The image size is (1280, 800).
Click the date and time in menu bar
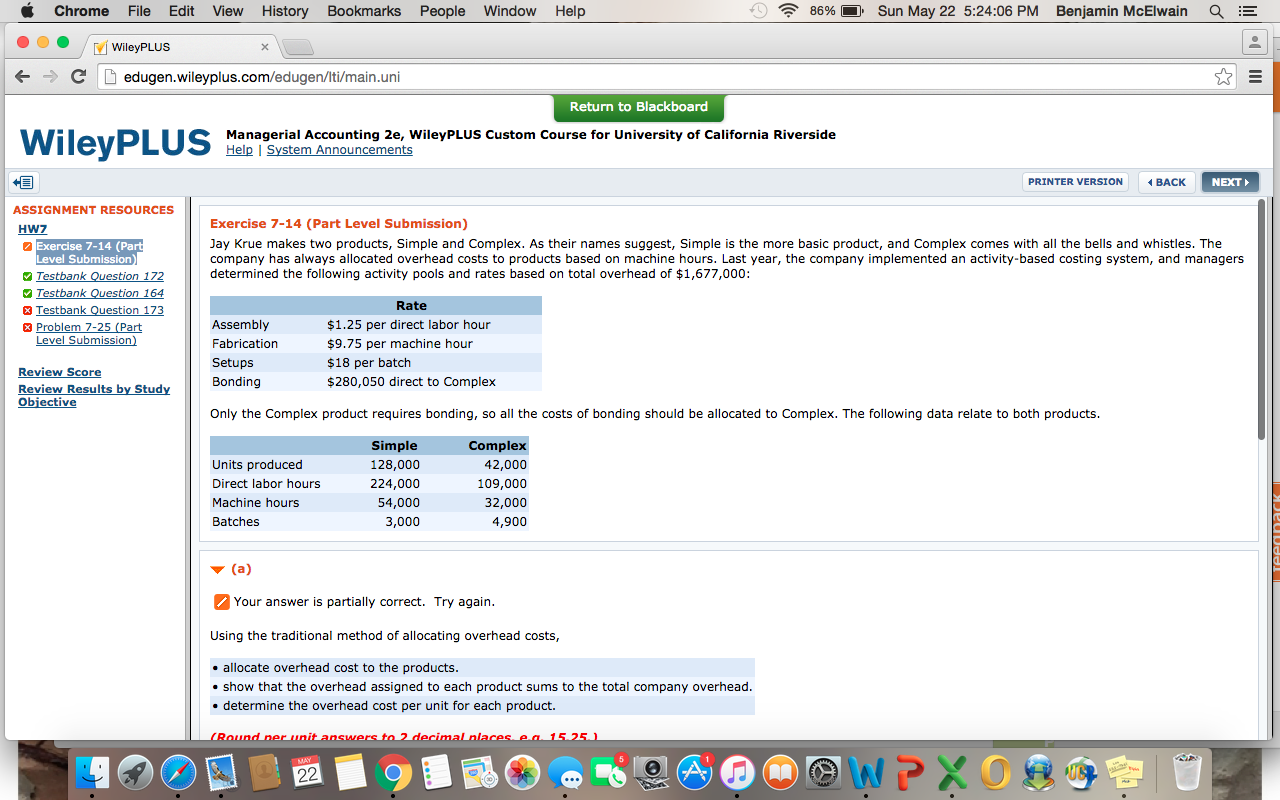pos(957,11)
